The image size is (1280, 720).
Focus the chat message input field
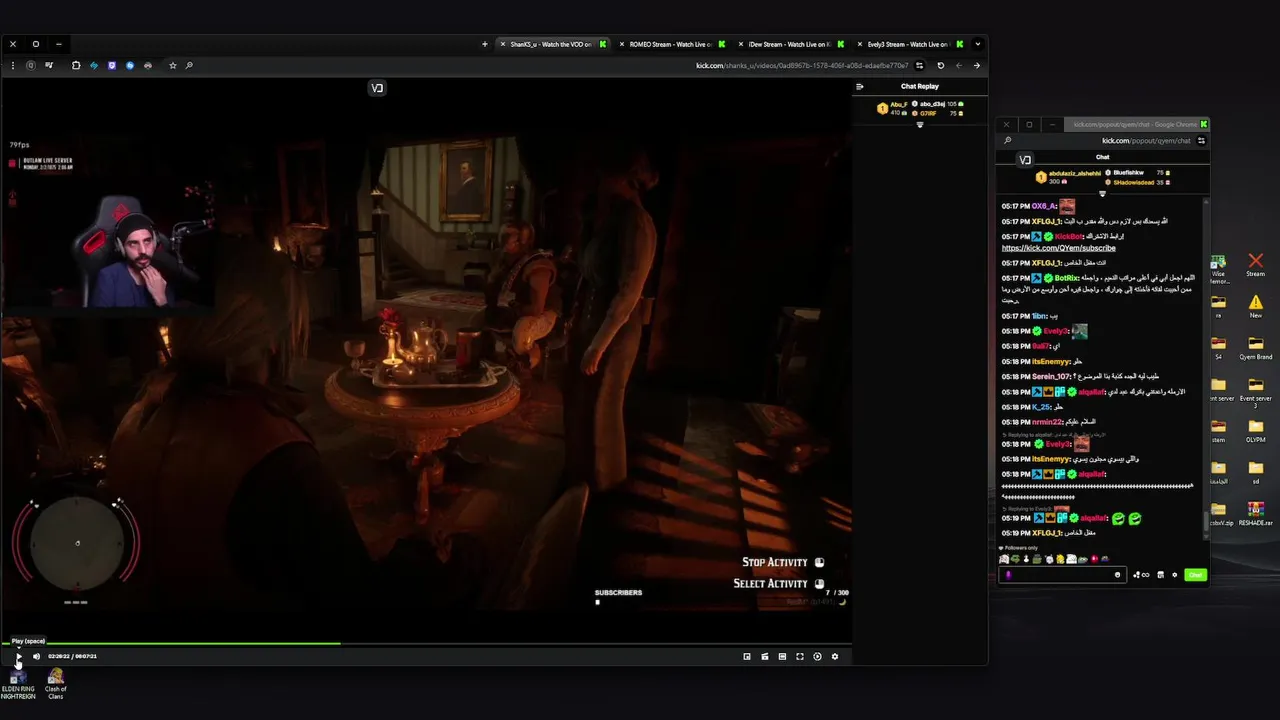(x=1061, y=575)
